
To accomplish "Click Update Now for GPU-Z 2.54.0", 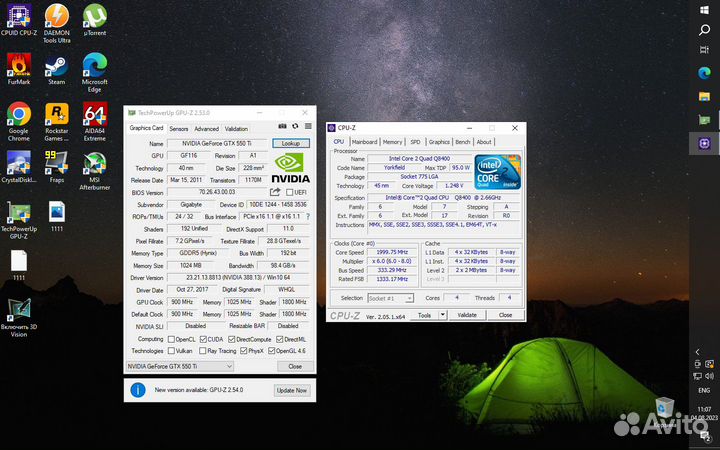I will click(292, 390).
